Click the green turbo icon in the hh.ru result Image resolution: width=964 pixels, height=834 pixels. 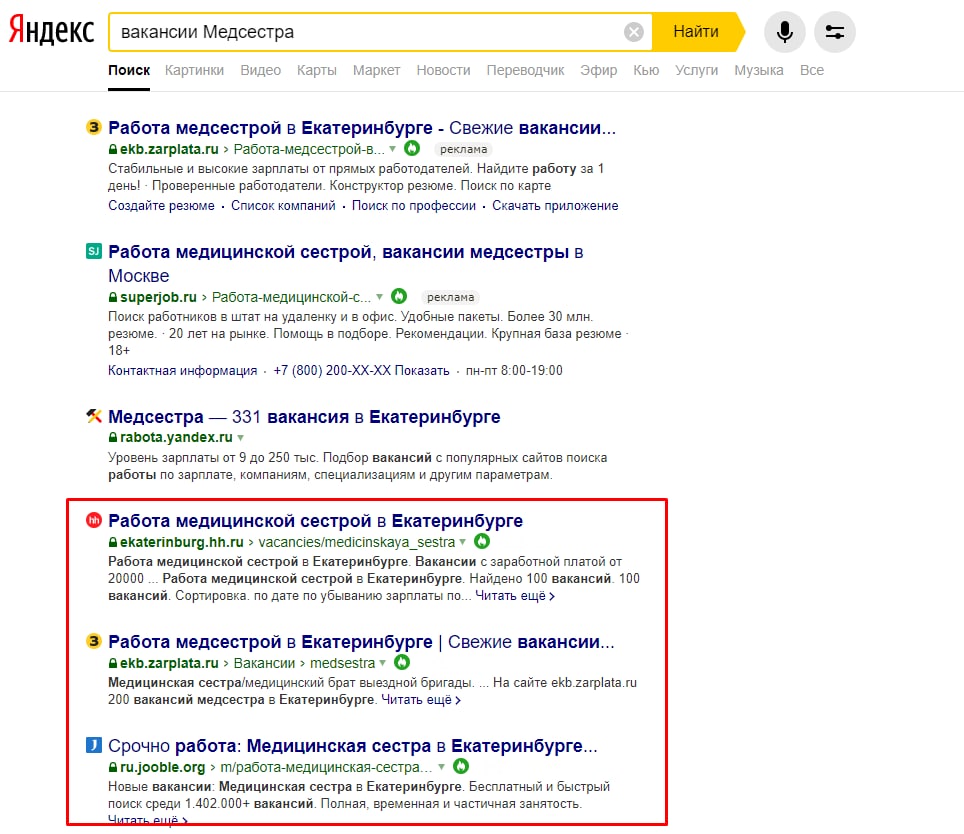[x=482, y=541]
